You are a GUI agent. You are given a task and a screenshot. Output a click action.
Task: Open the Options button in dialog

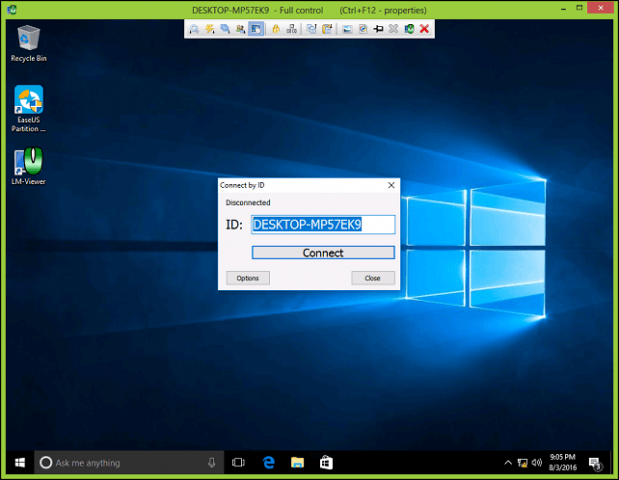(x=248, y=278)
